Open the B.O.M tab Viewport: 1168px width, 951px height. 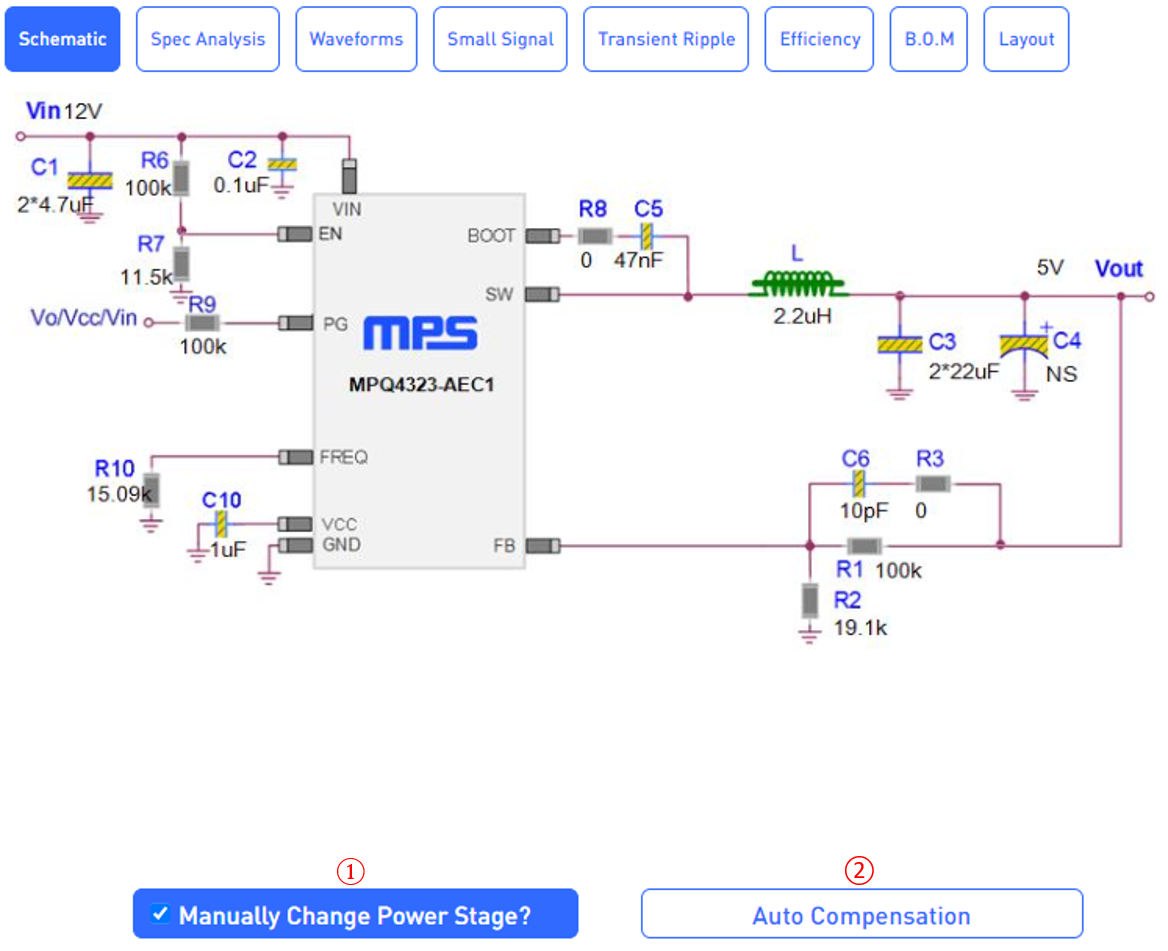(x=928, y=39)
